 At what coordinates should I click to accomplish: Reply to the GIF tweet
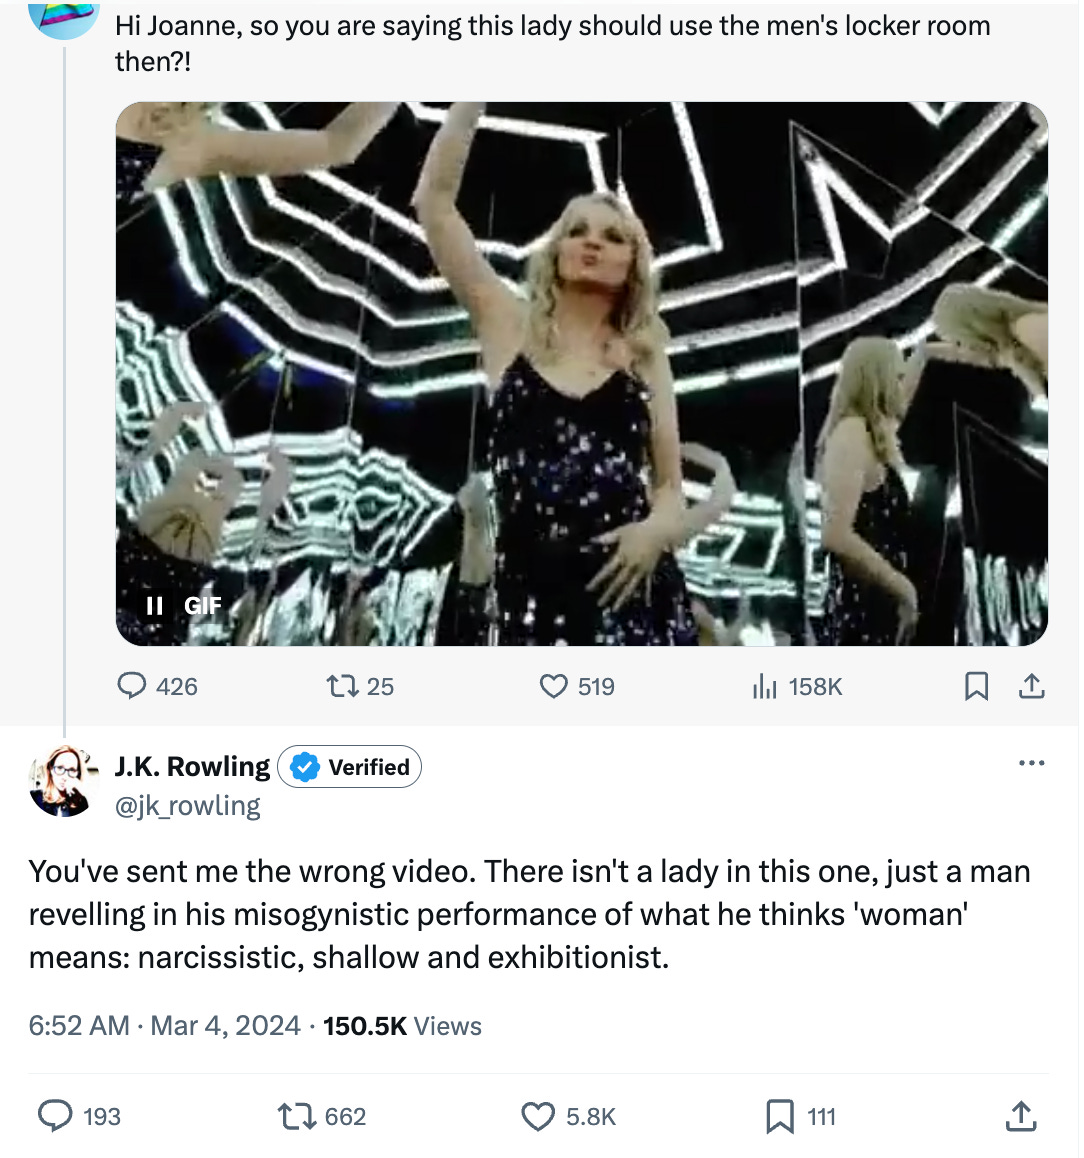pos(133,686)
